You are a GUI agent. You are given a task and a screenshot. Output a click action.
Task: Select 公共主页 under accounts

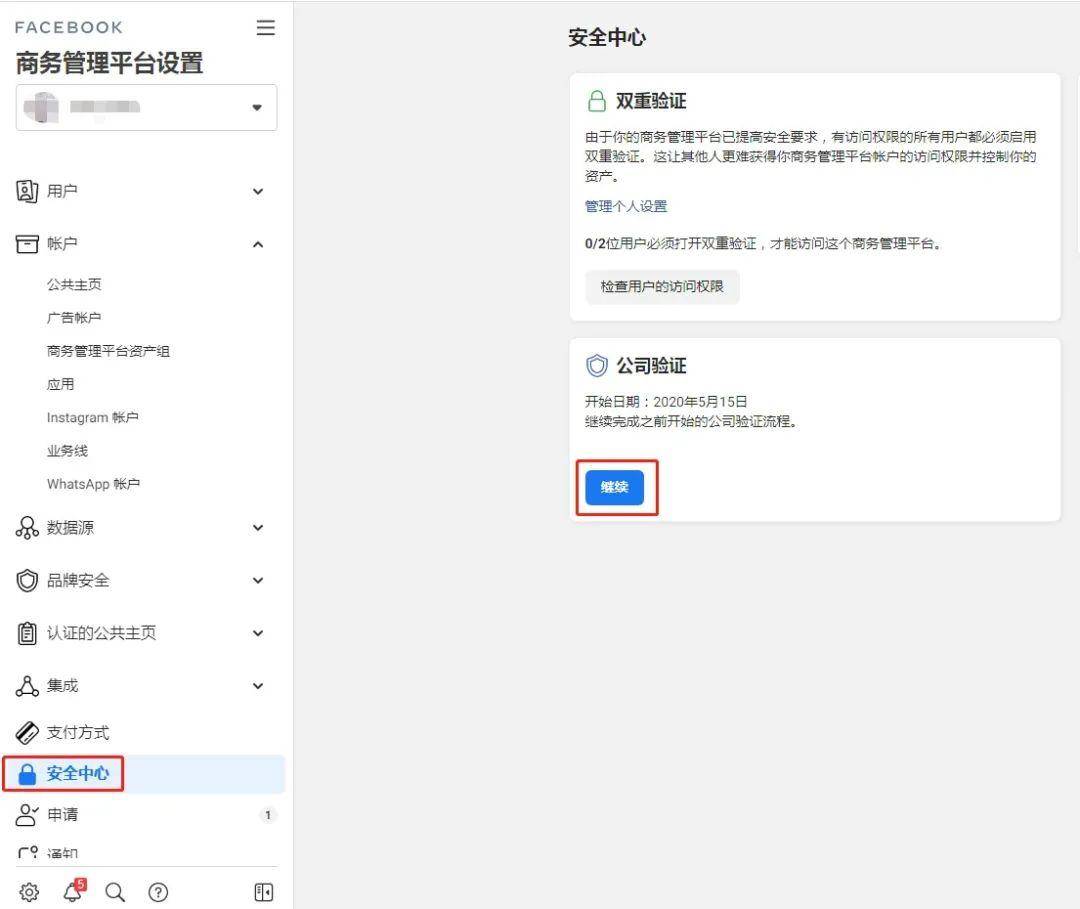click(74, 284)
